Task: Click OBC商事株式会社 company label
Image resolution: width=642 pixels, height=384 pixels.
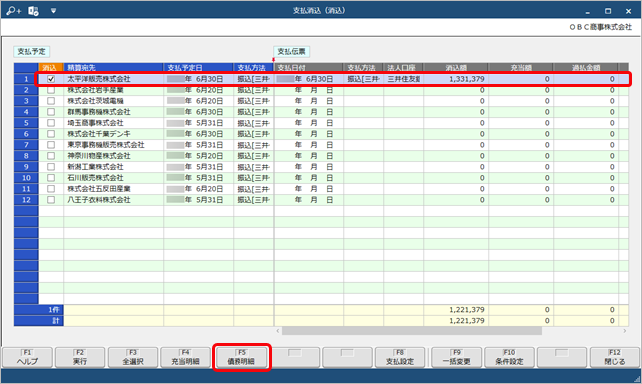Action: click(x=600, y=27)
